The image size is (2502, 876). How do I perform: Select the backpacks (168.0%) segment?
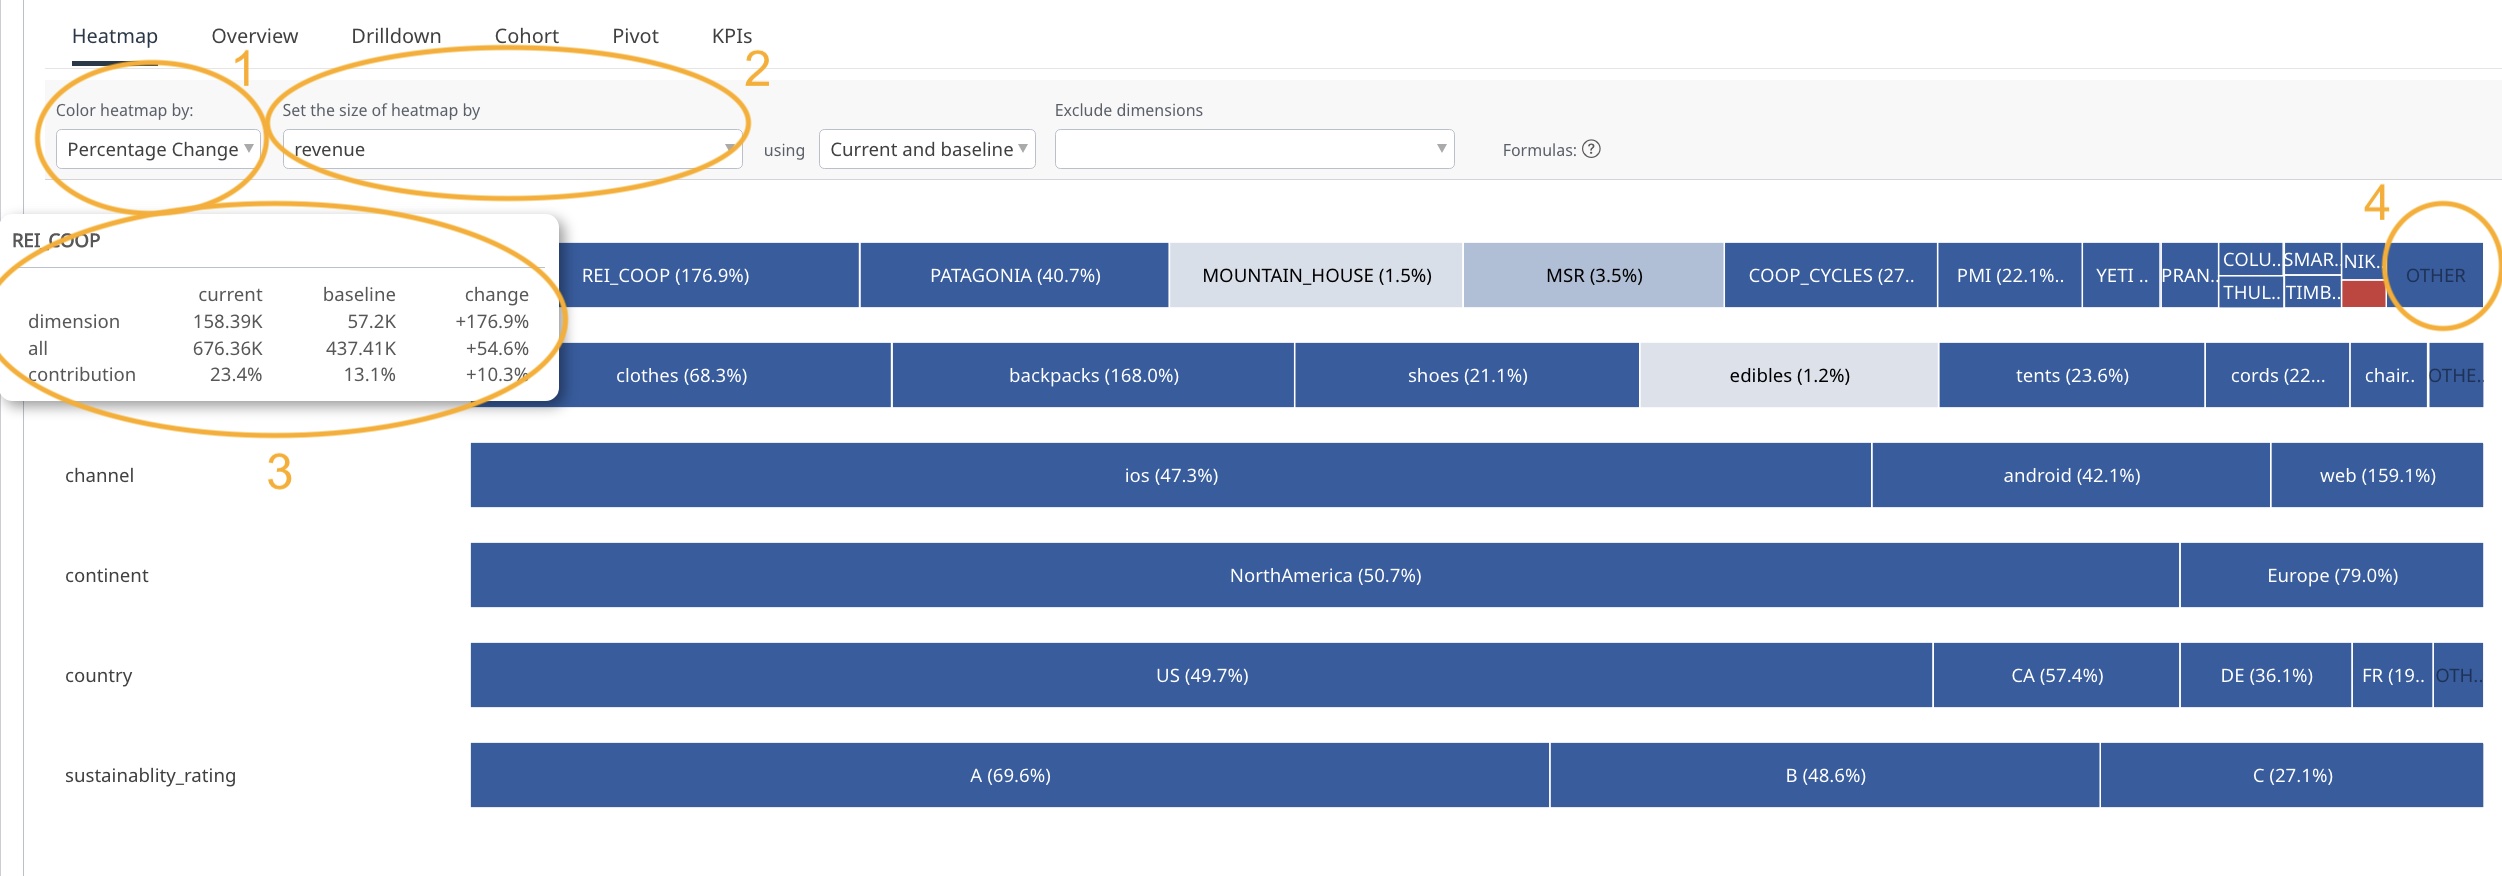pyautogui.click(x=1093, y=375)
